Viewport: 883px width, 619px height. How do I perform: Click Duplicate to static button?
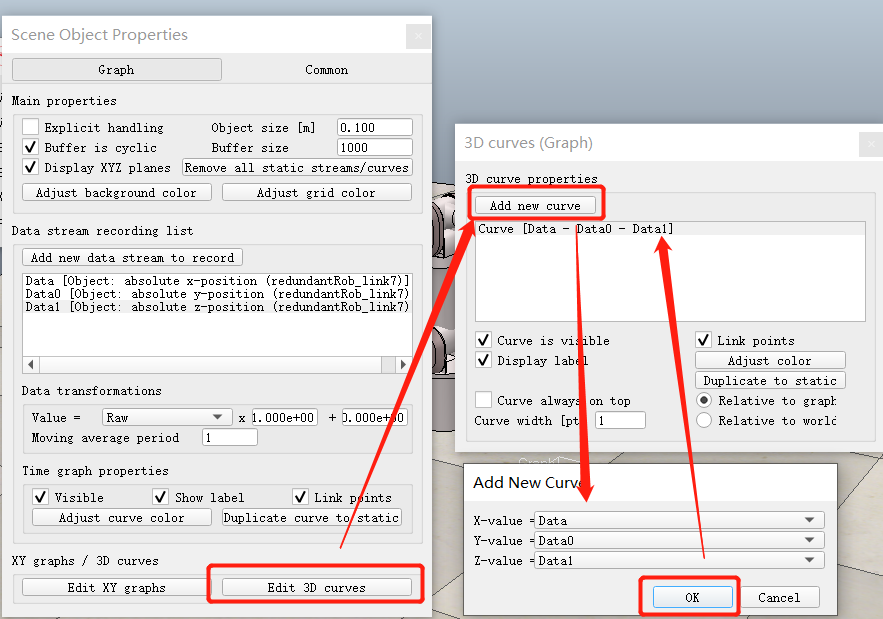click(770, 381)
